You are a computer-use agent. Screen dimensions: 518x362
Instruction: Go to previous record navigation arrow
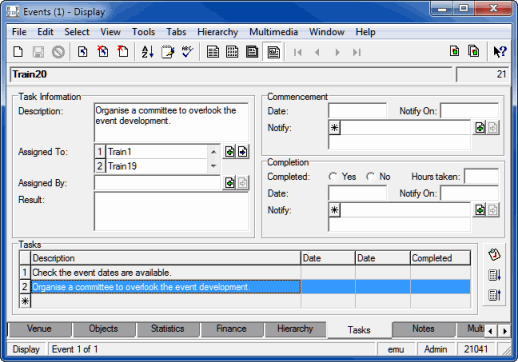(x=317, y=52)
